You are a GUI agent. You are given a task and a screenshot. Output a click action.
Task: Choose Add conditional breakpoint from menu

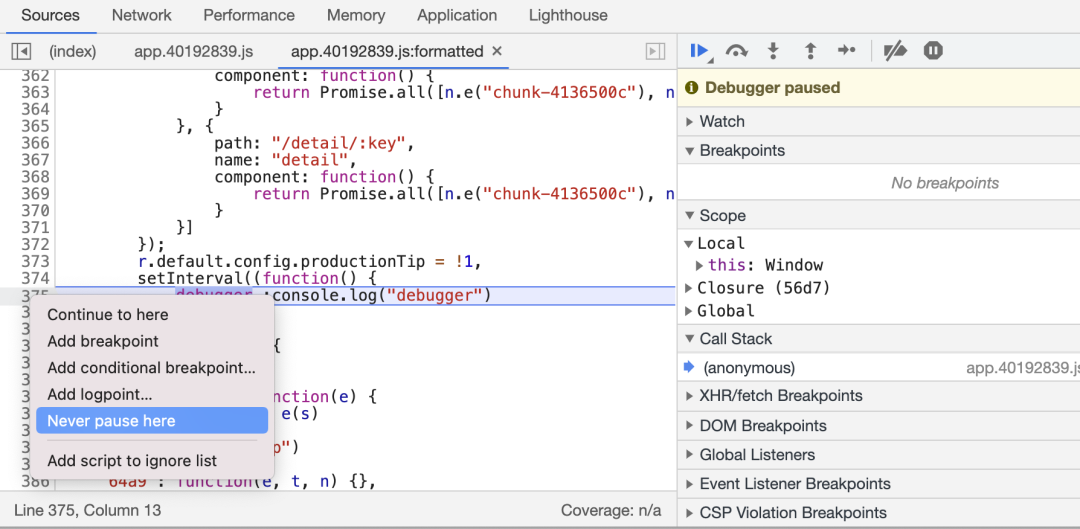151,368
